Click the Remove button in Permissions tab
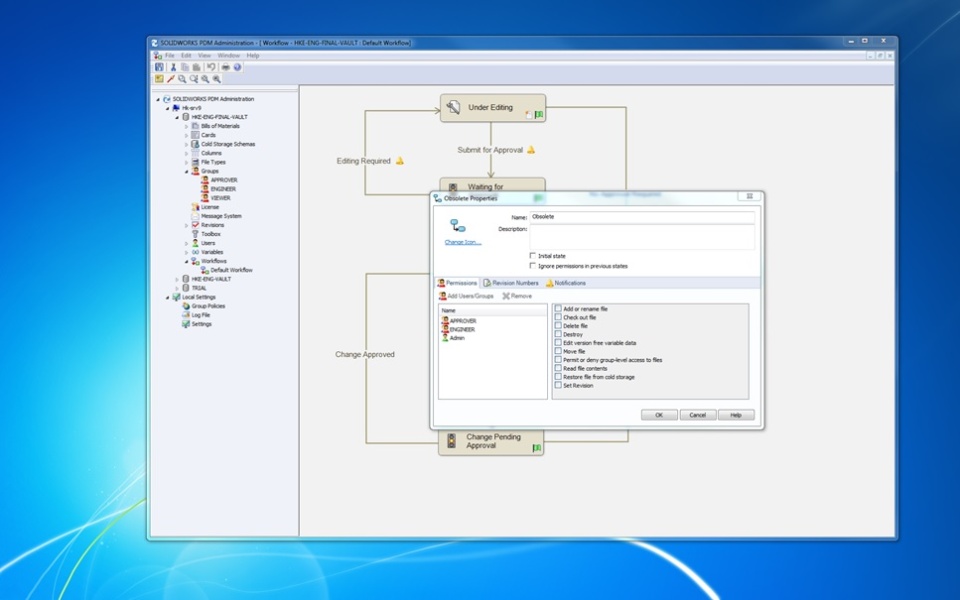 (517, 296)
